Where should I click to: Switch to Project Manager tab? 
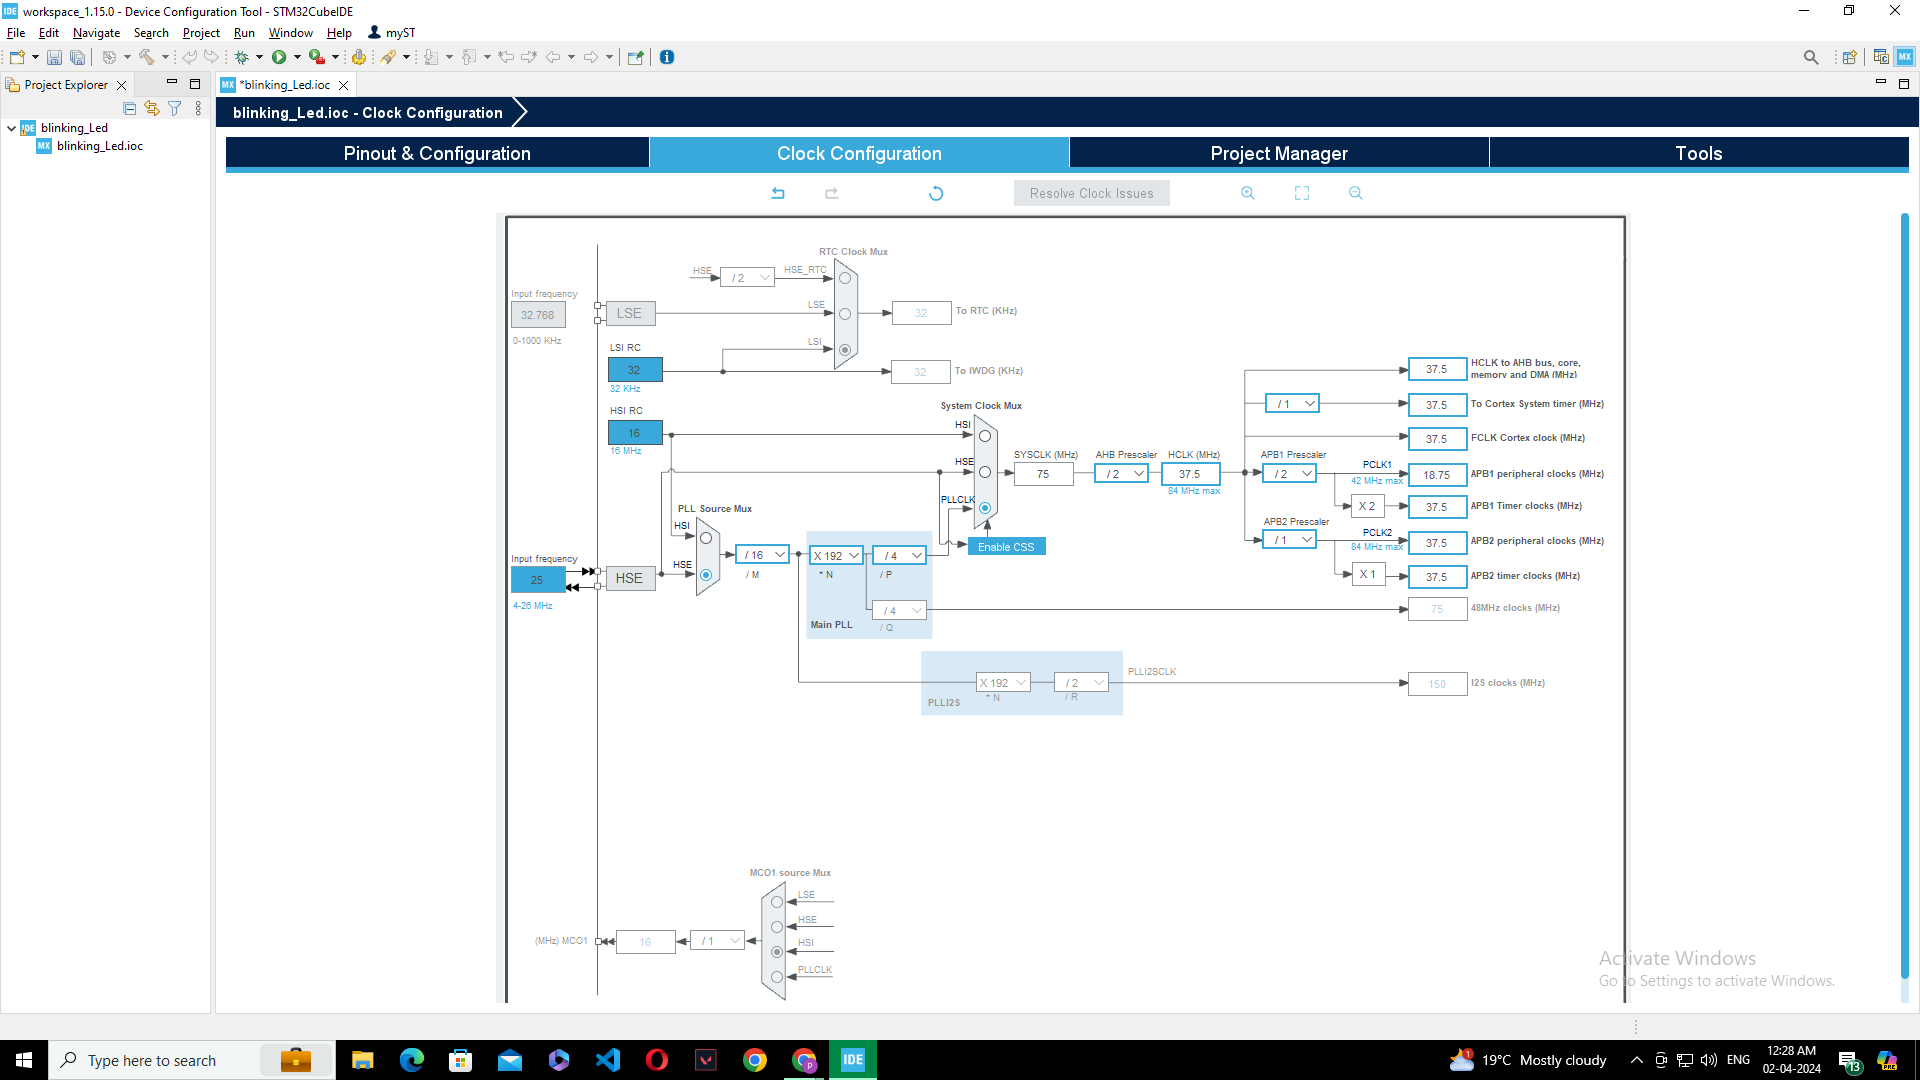[1279, 153]
